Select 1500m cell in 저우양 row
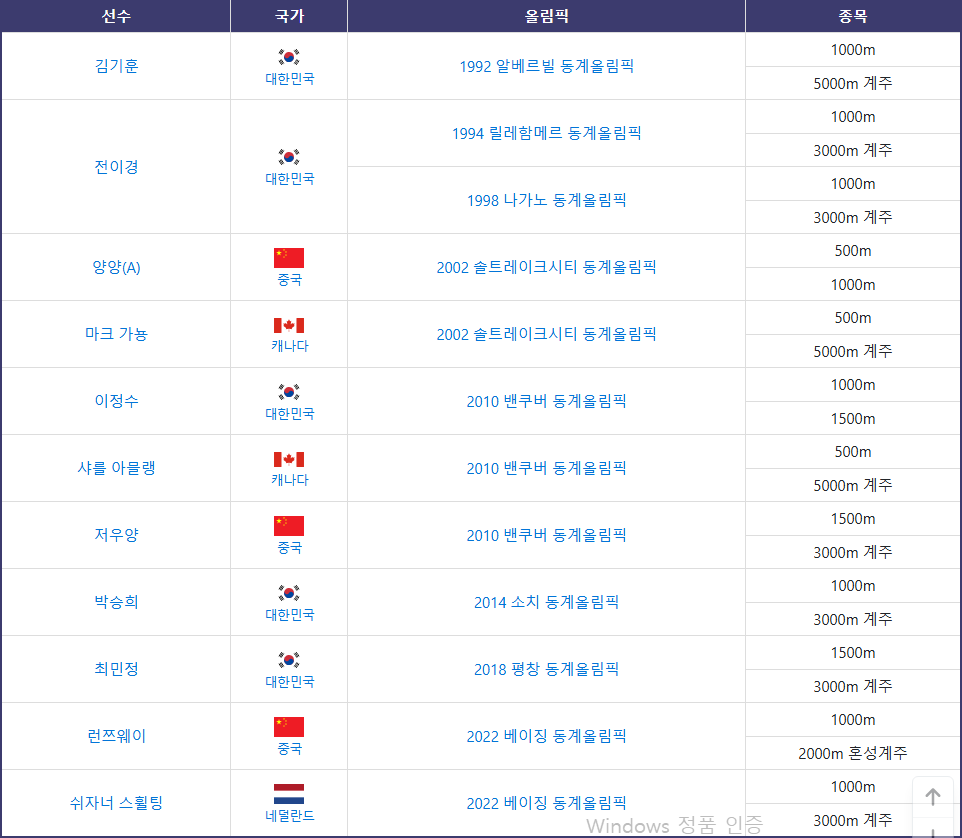 click(853, 518)
